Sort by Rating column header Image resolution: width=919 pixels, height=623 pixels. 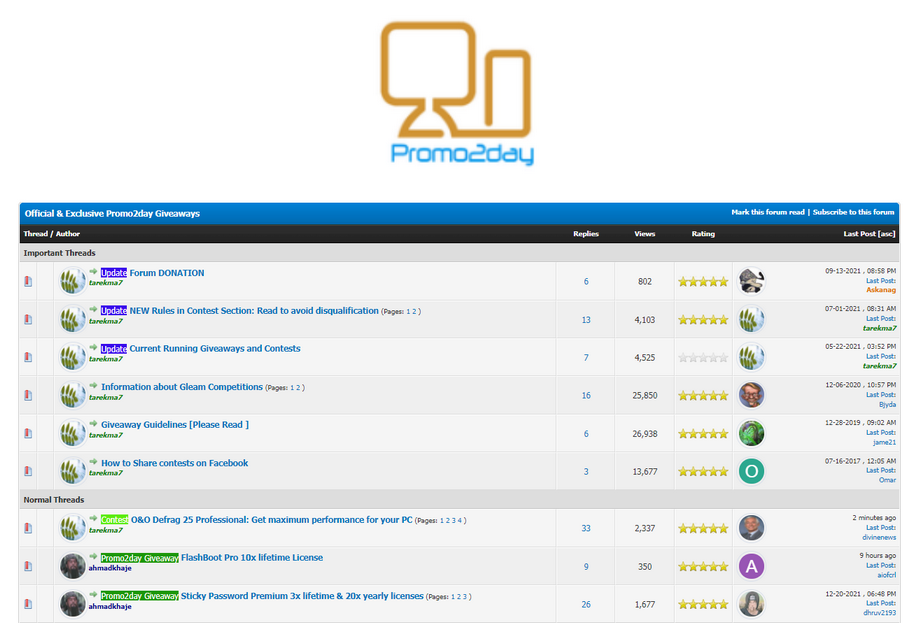tap(703, 234)
